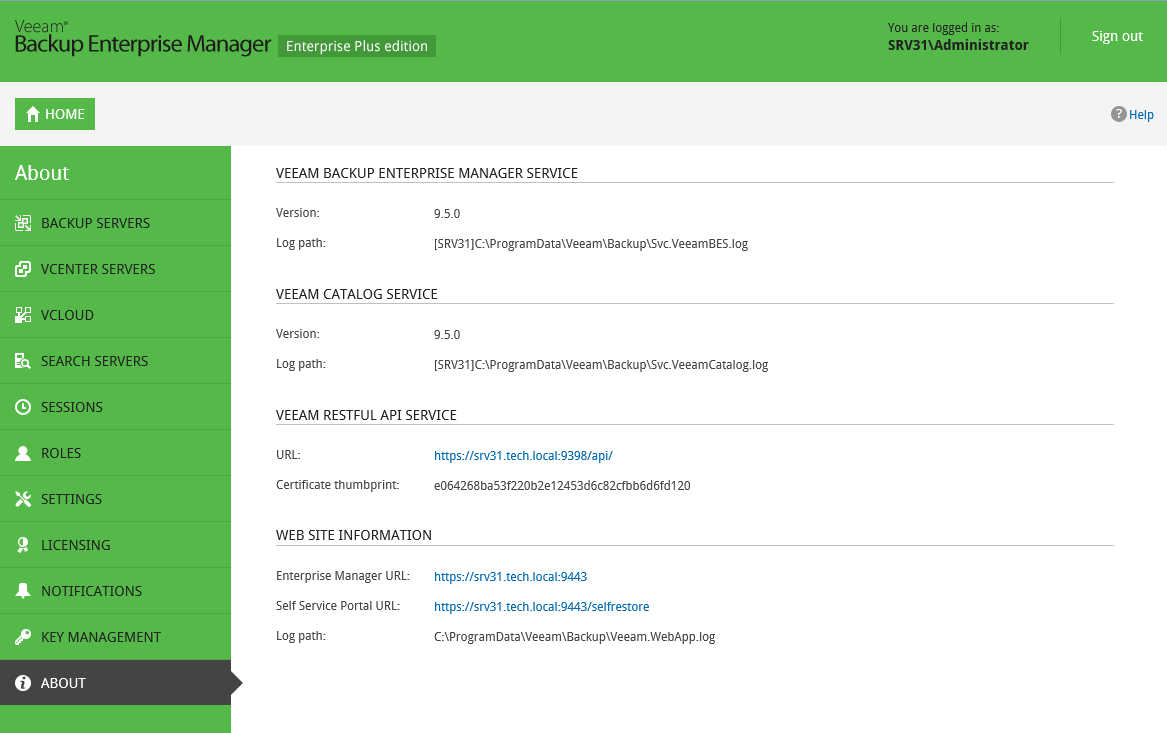Open LICENSING menu item
This screenshot has height=733, width=1167.
[115, 545]
